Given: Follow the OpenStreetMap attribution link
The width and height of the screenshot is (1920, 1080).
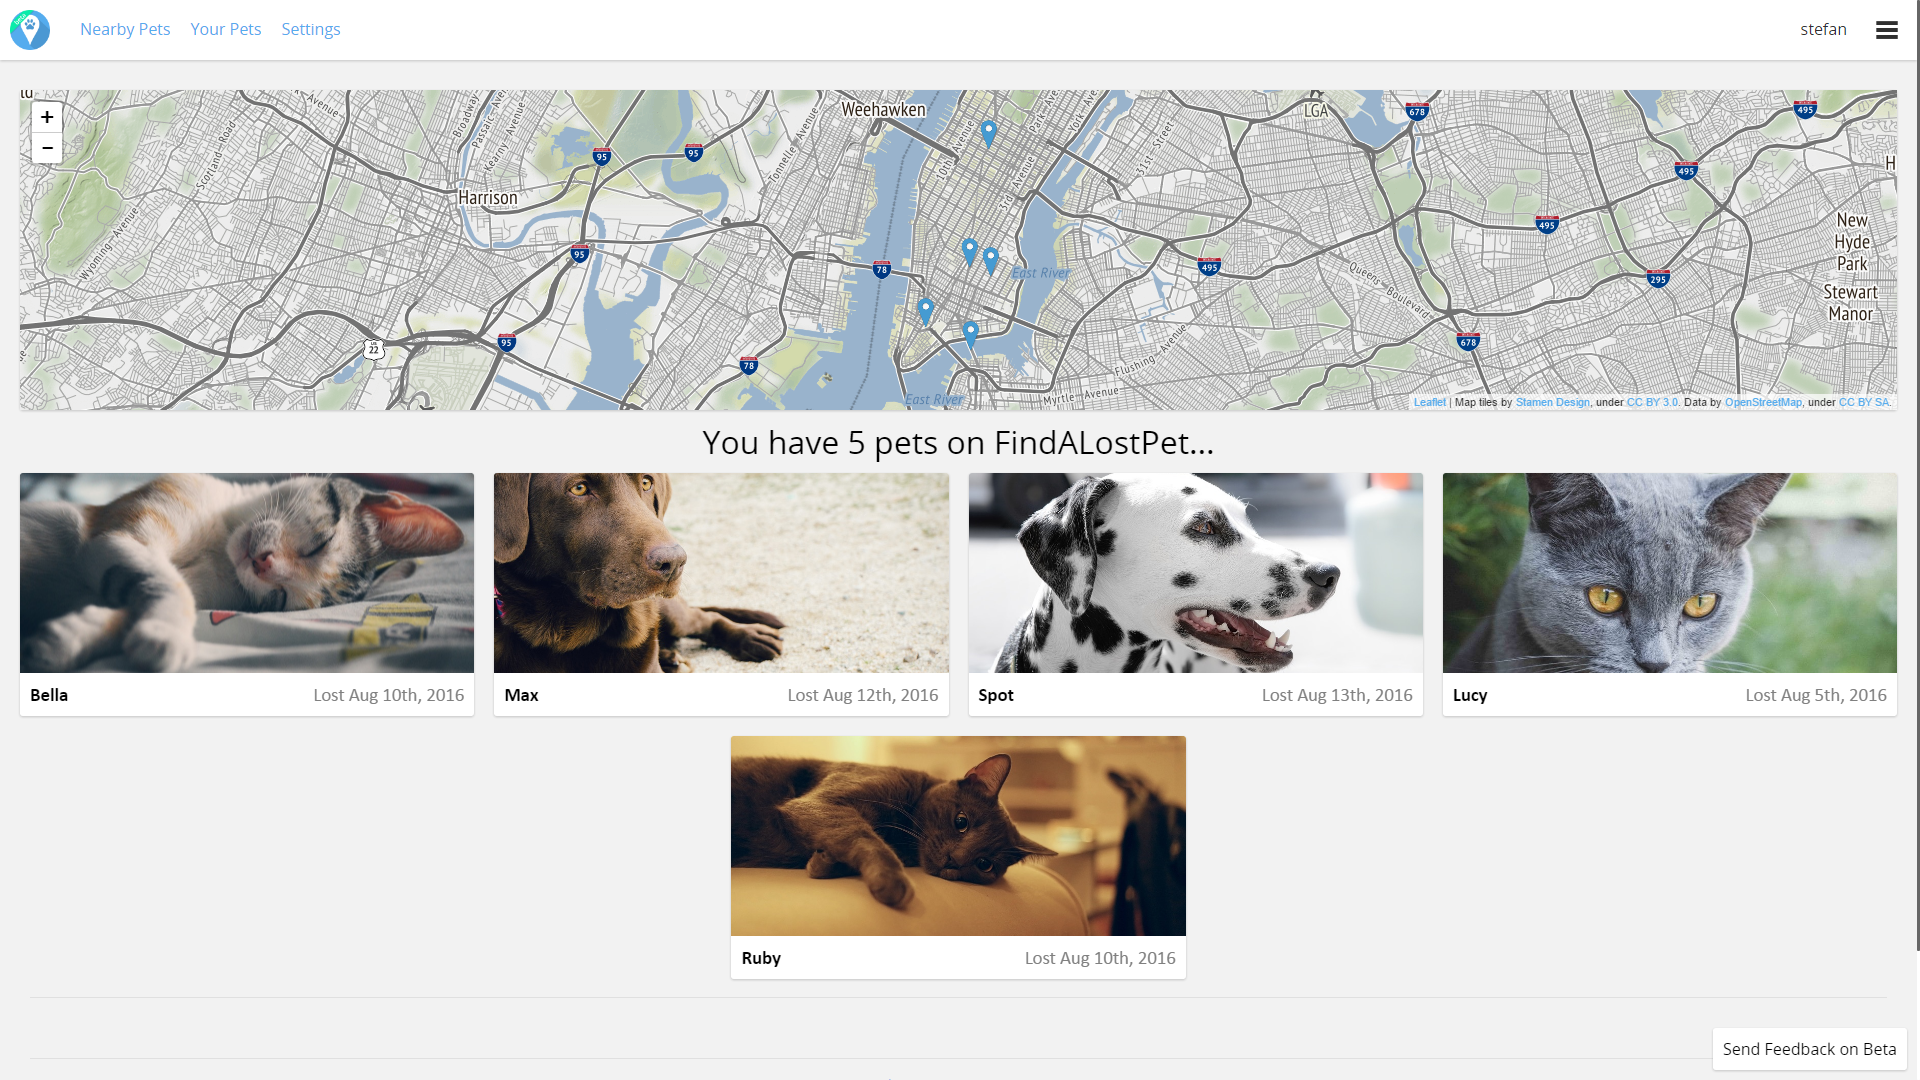Looking at the screenshot, I should pyautogui.click(x=1762, y=402).
